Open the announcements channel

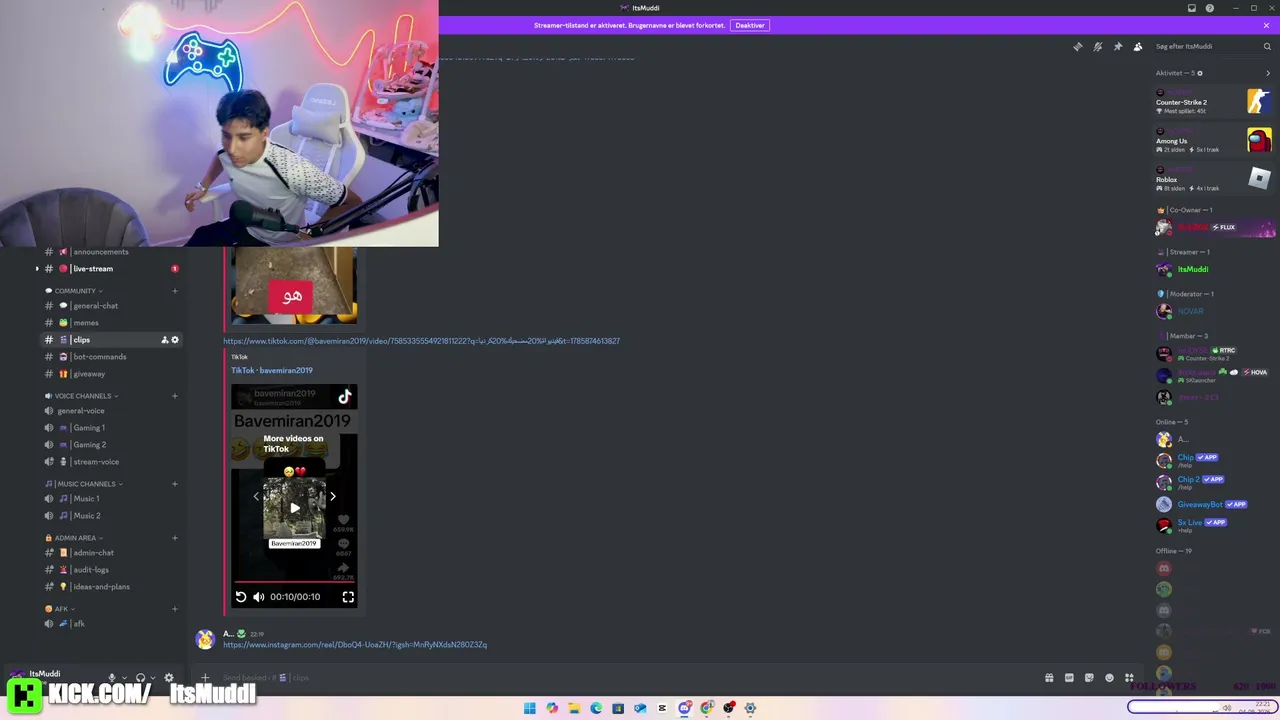click(111, 252)
